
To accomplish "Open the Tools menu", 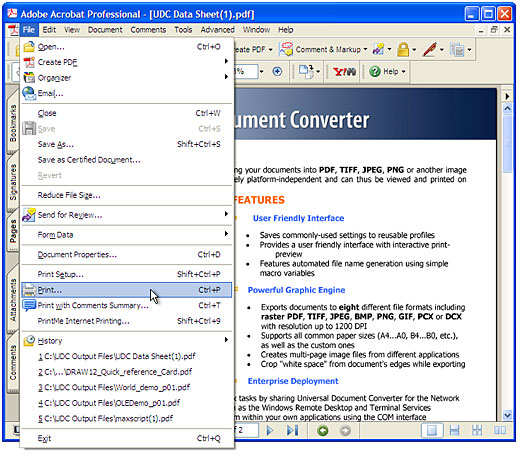I will tap(183, 30).
